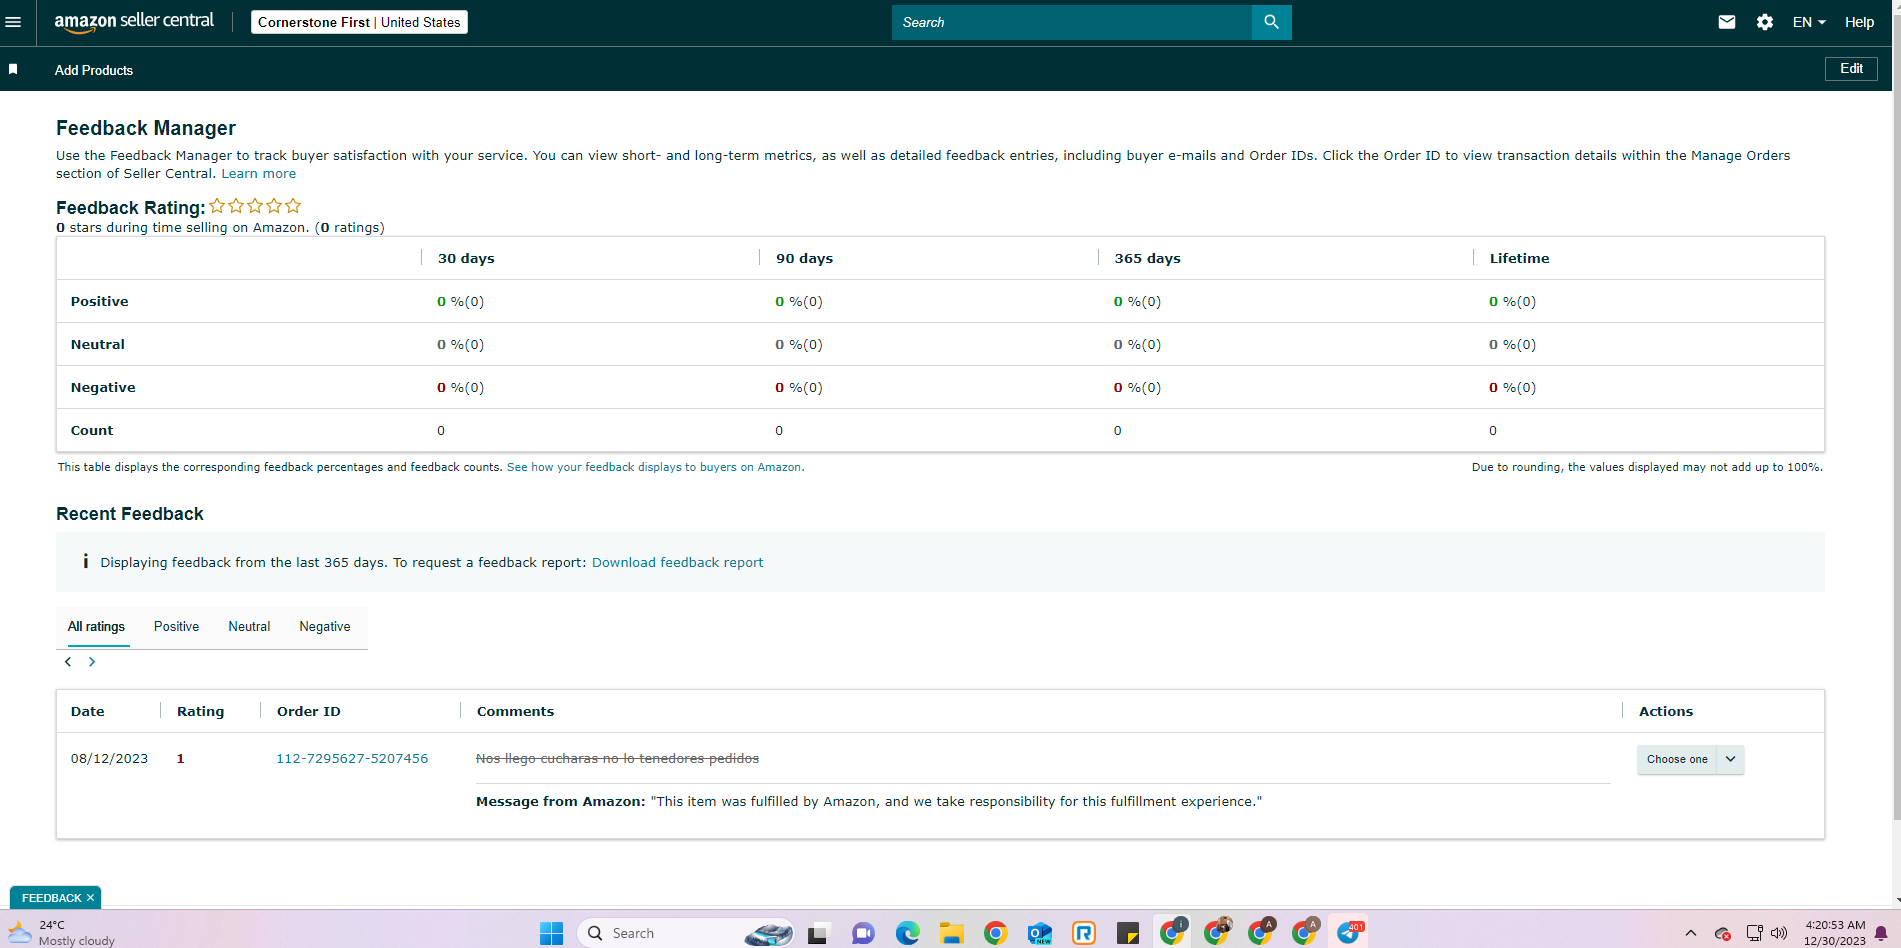Focus the Seller Central search field
This screenshot has width=1901, height=948.
pos(1072,22)
